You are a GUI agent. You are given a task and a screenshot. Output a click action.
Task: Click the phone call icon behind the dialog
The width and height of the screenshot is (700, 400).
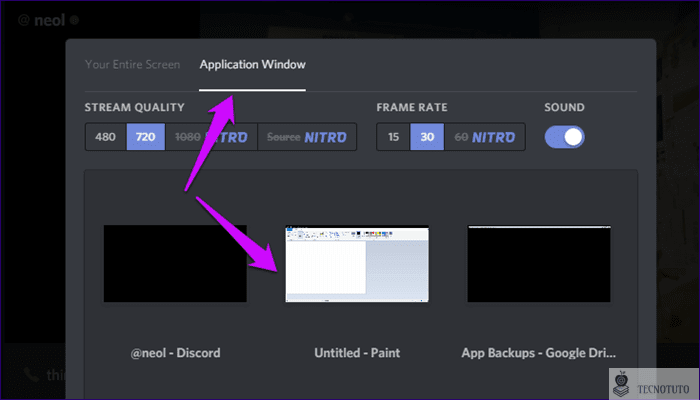(x=31, y=374)
